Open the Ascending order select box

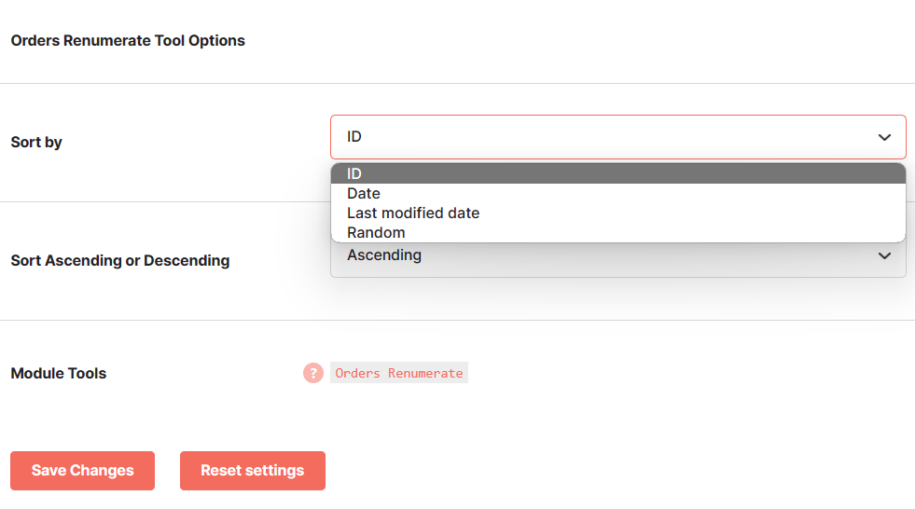click(x=618, y=259)
